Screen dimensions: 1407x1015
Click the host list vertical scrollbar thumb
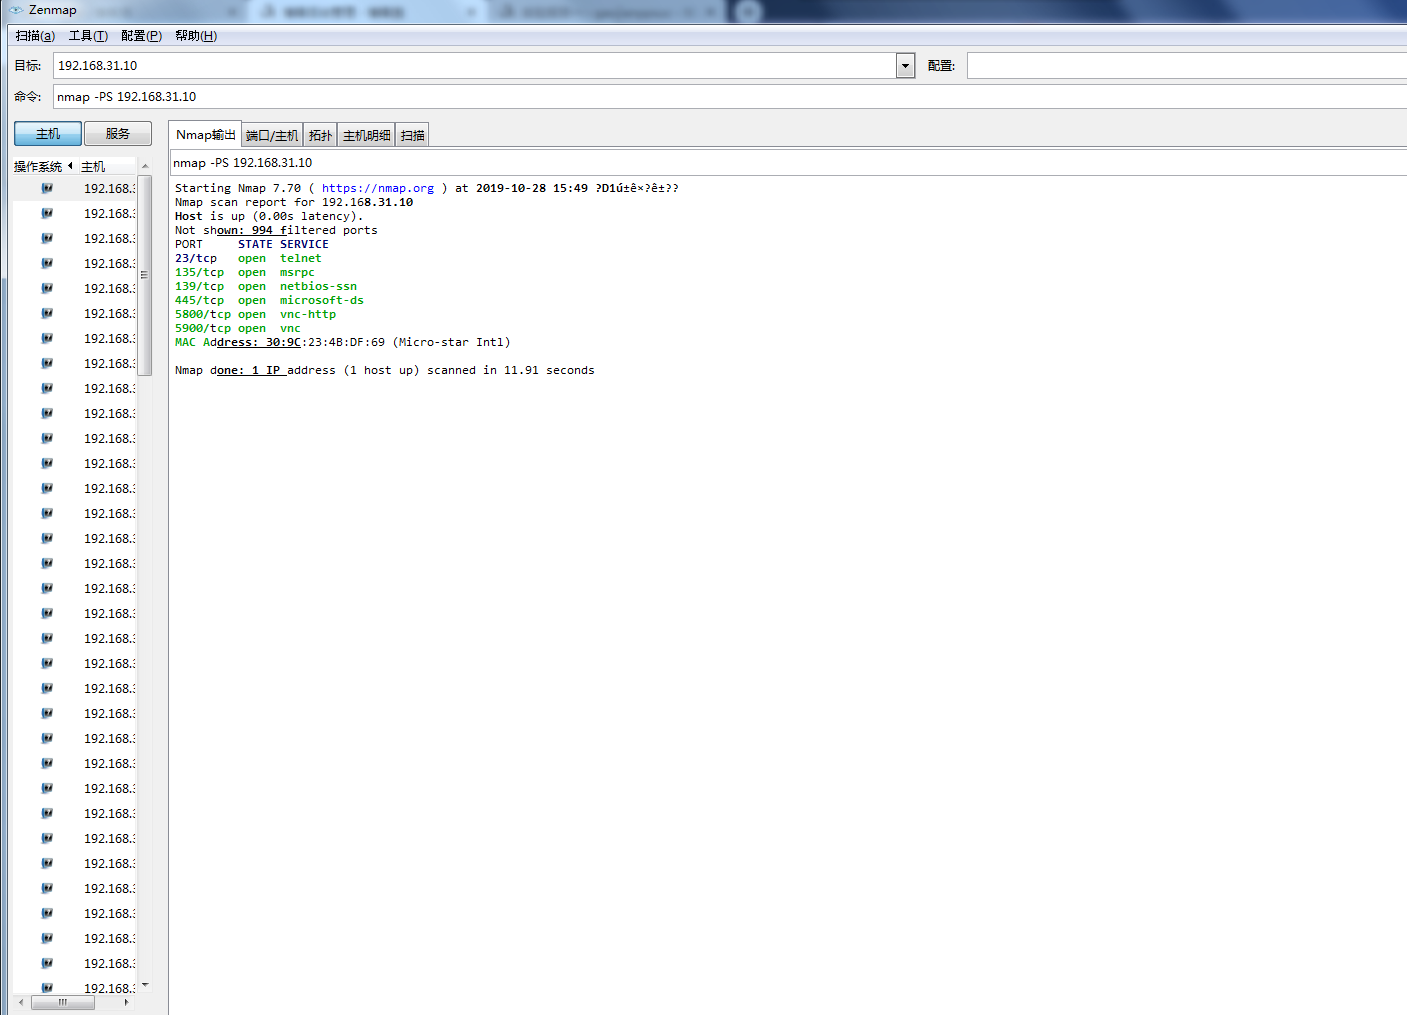point(145,276)
